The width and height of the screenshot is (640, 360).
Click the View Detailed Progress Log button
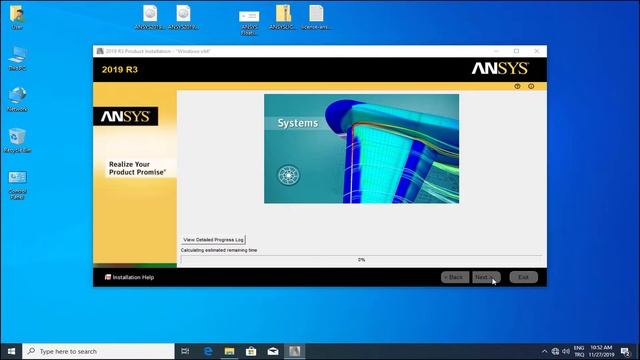(213, 240)
